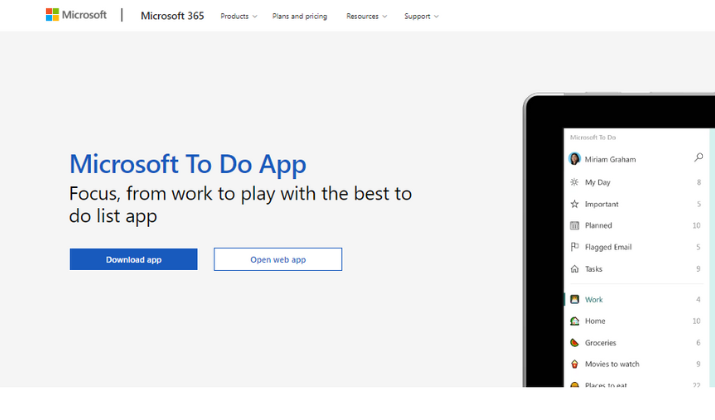This screenshot has width=715, height=420.
Task: Click the Microsoft To Do title text
Action: [593, 137]
